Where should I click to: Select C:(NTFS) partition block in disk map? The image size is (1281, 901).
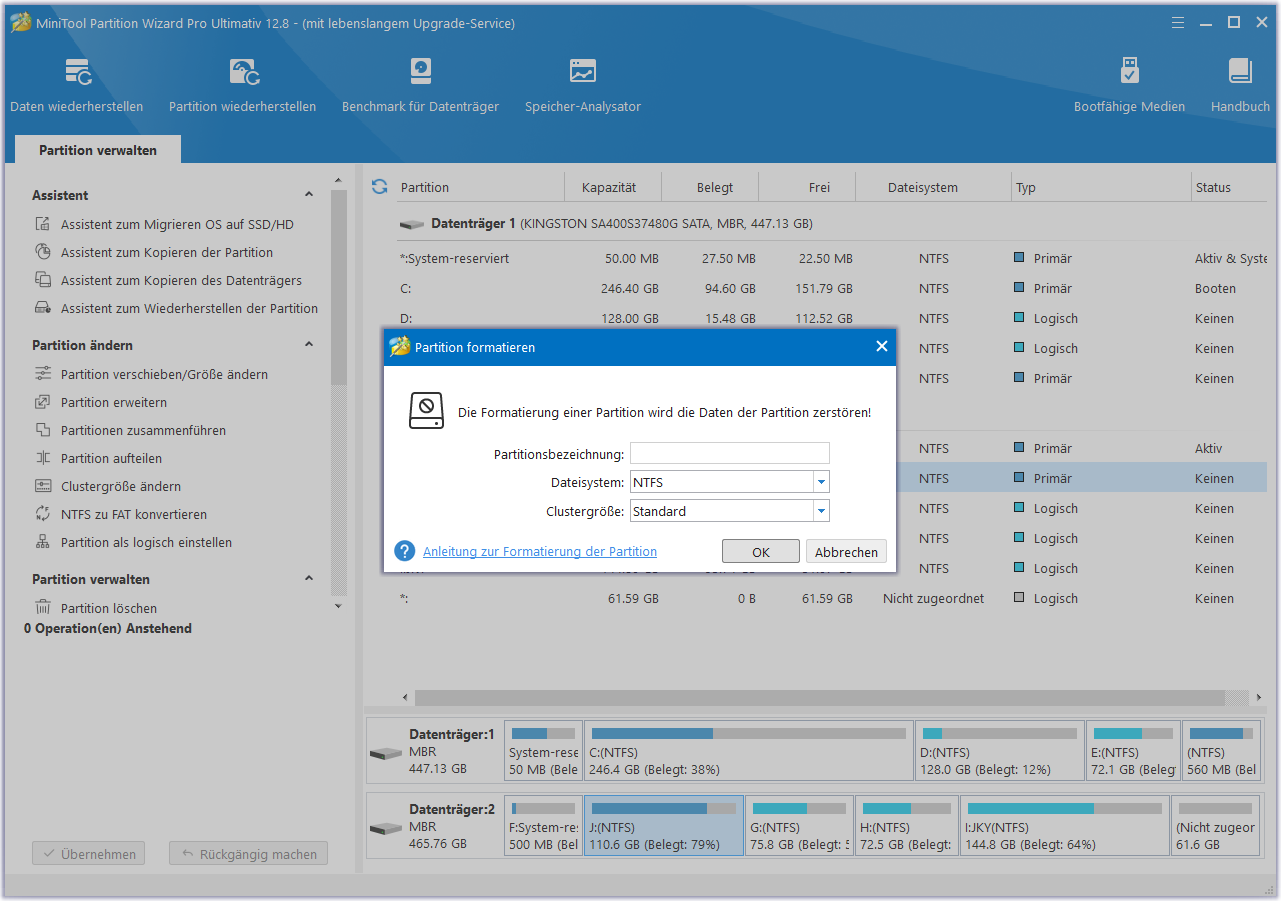748,751
